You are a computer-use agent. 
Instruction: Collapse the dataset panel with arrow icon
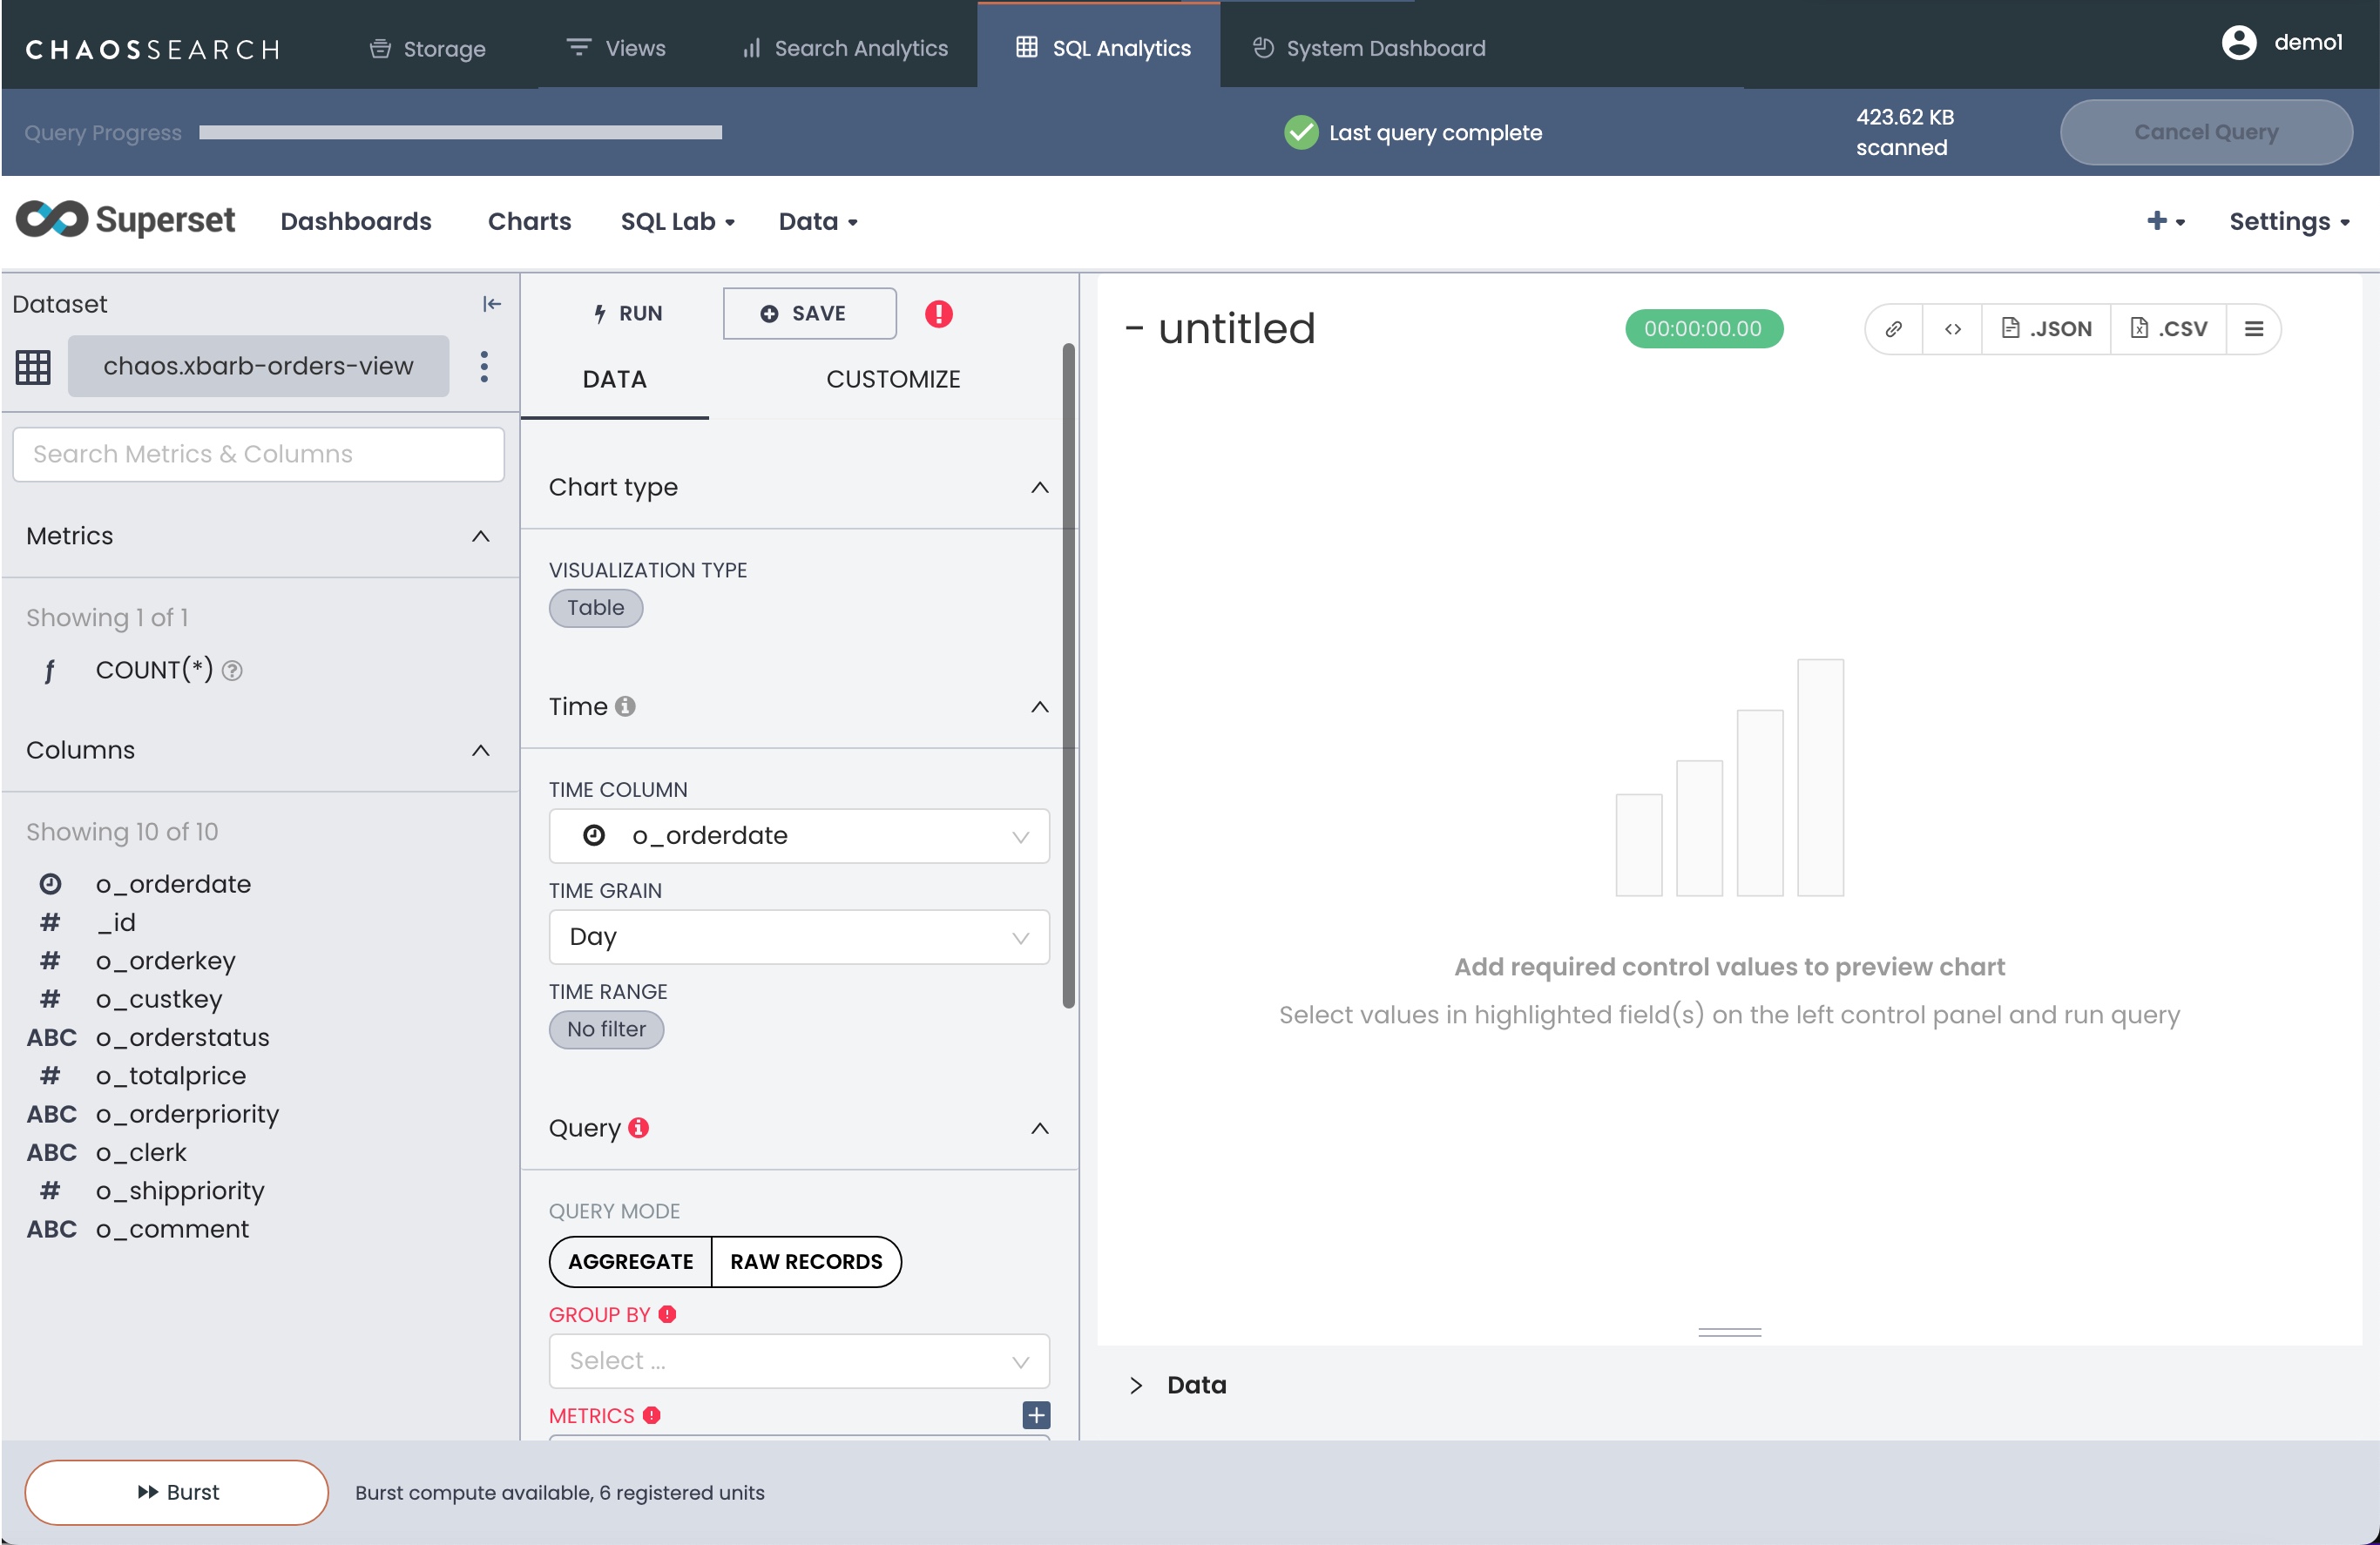click(491, 304)
